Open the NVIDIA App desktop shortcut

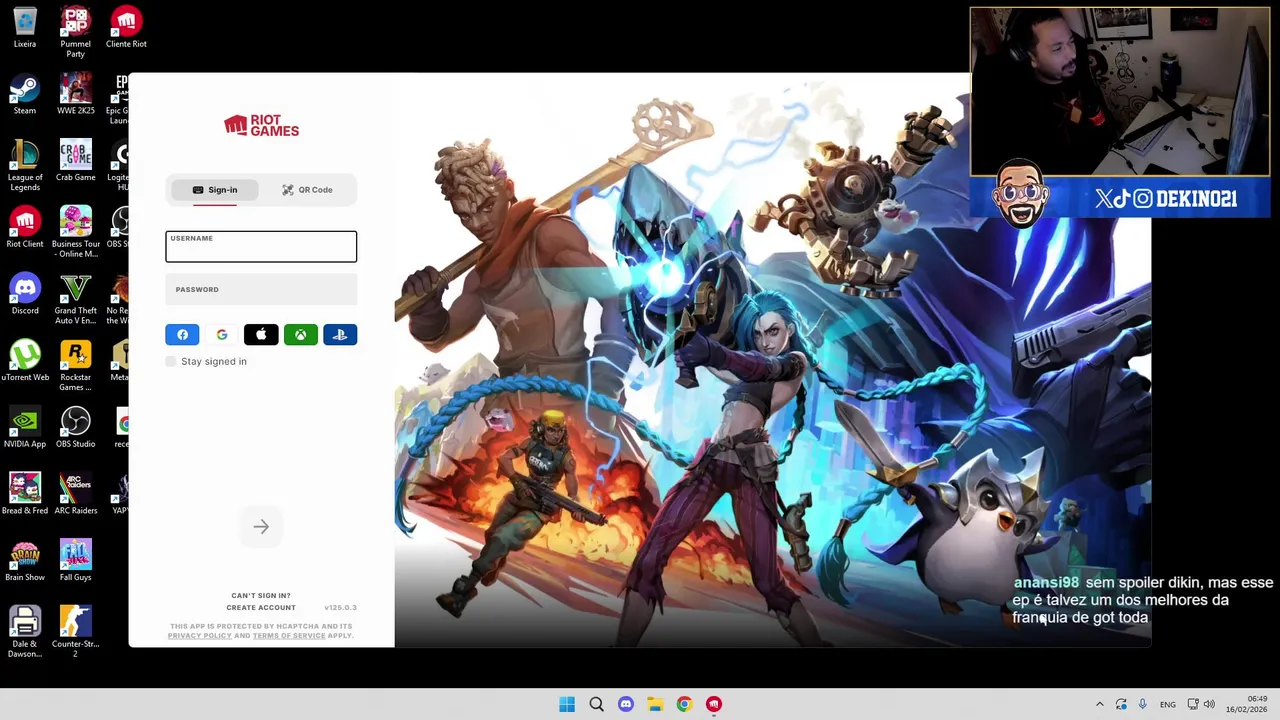25,428
